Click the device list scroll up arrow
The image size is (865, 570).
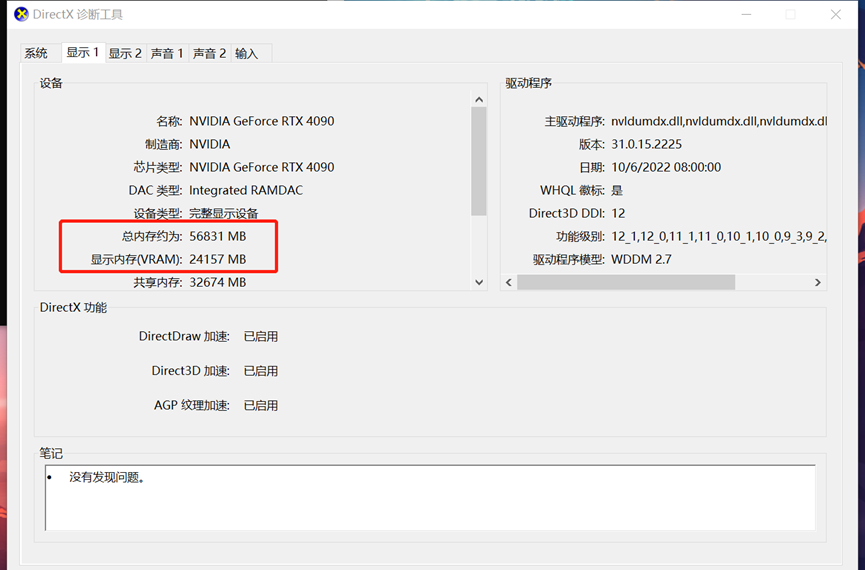click(x=479, y=100)
